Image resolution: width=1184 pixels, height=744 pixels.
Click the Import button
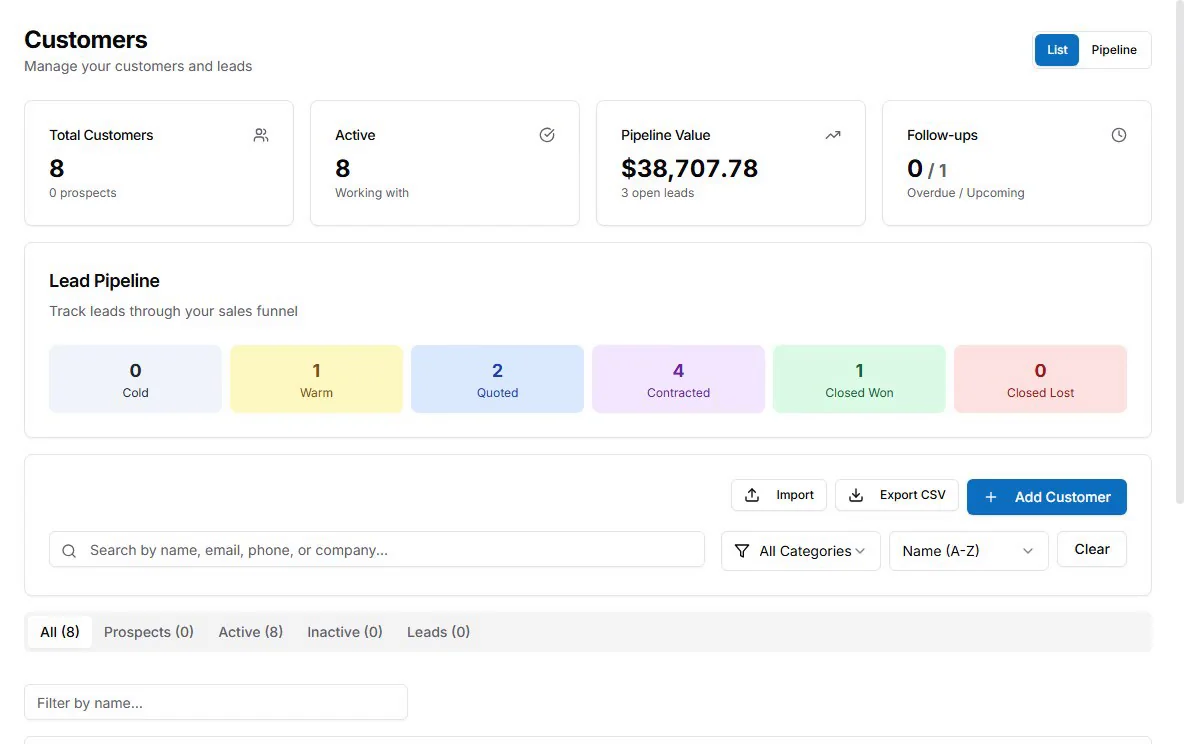coord(779,495)
